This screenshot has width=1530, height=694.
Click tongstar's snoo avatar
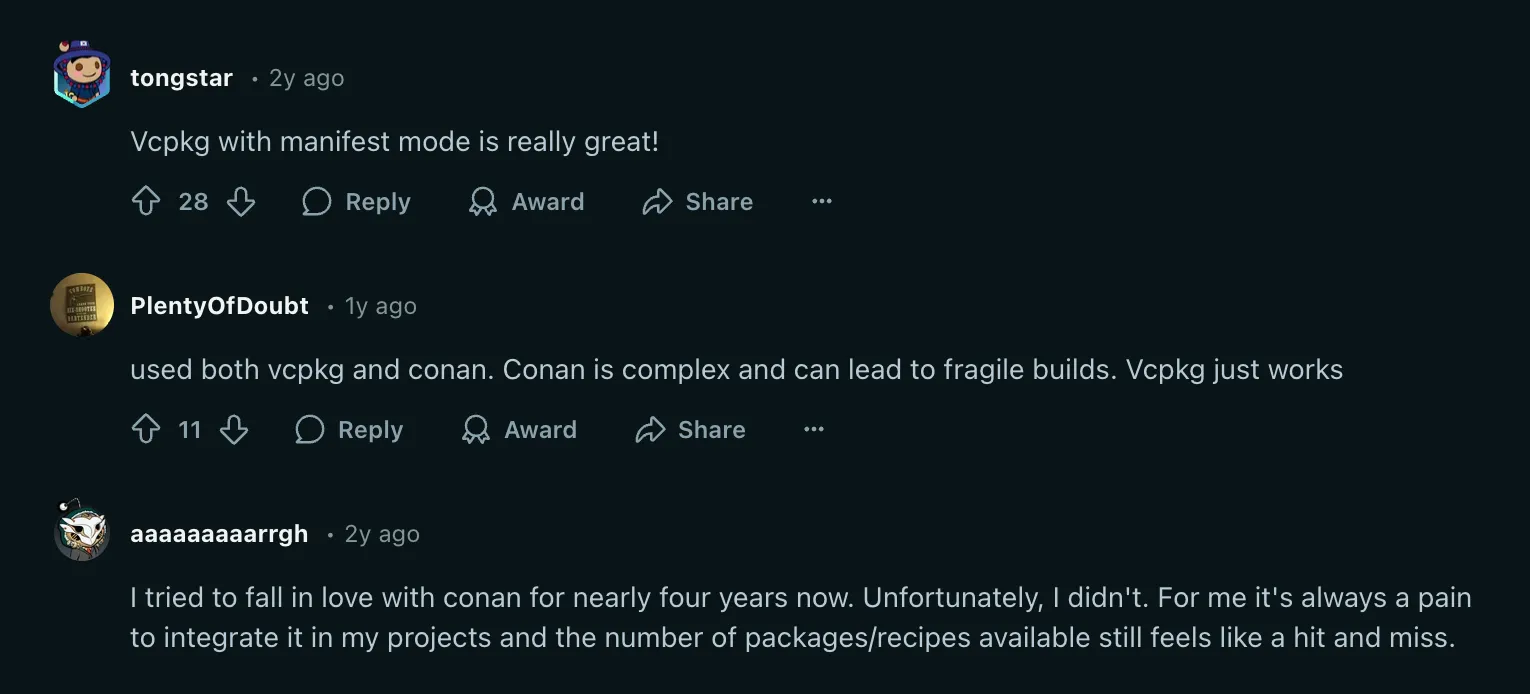(x=81, y=74)
